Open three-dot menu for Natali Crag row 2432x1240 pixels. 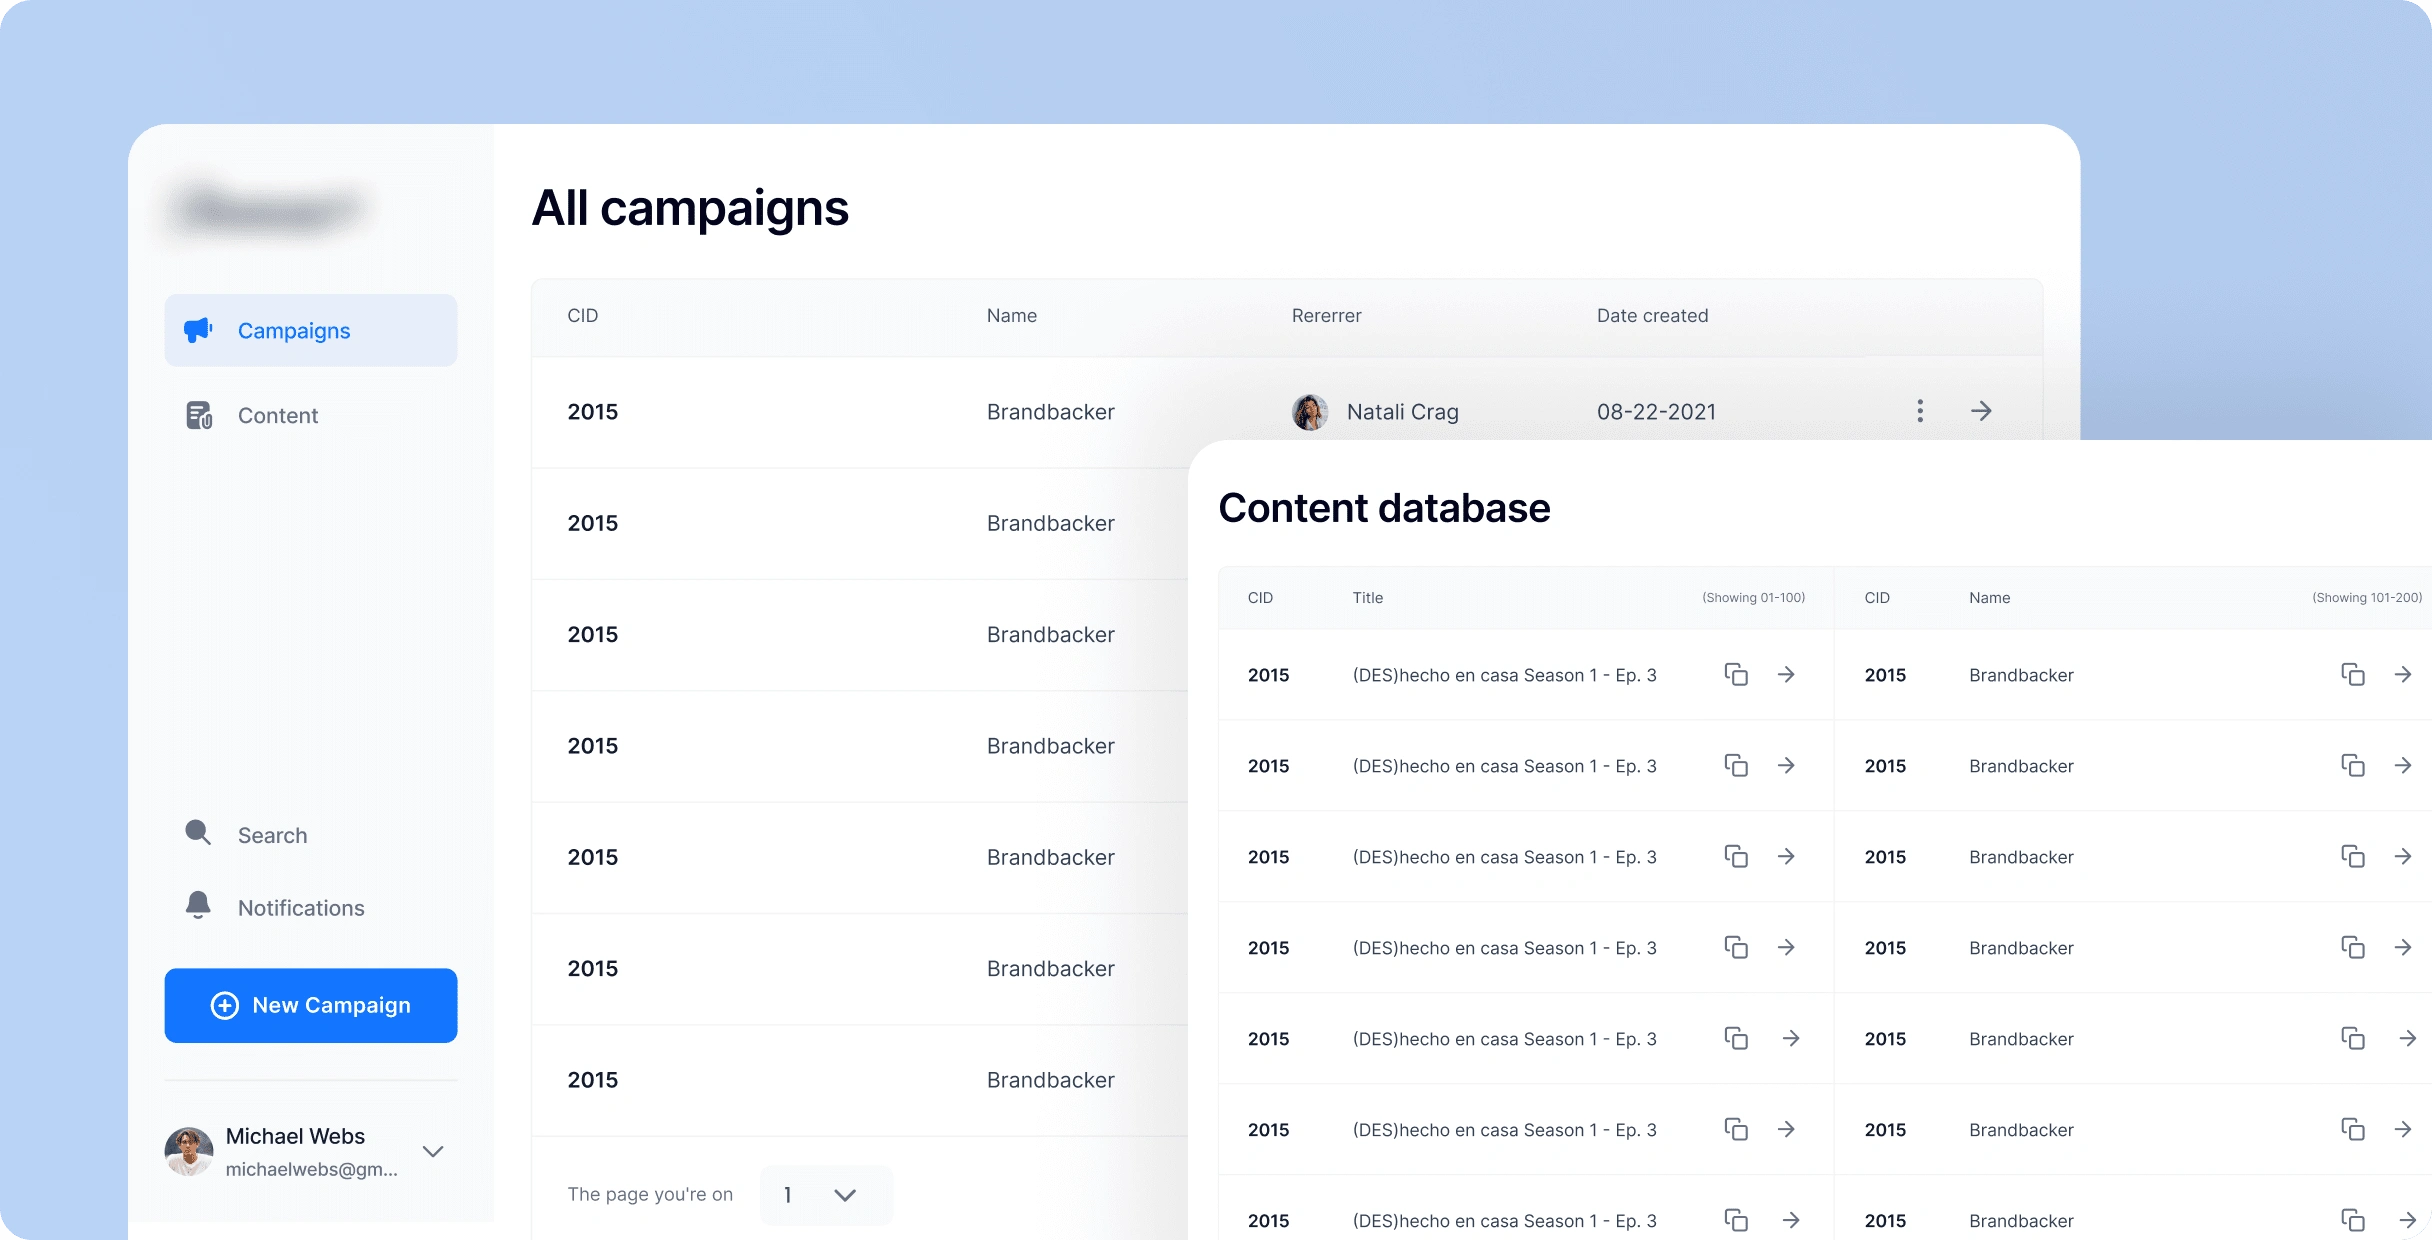pos(1919,411)
